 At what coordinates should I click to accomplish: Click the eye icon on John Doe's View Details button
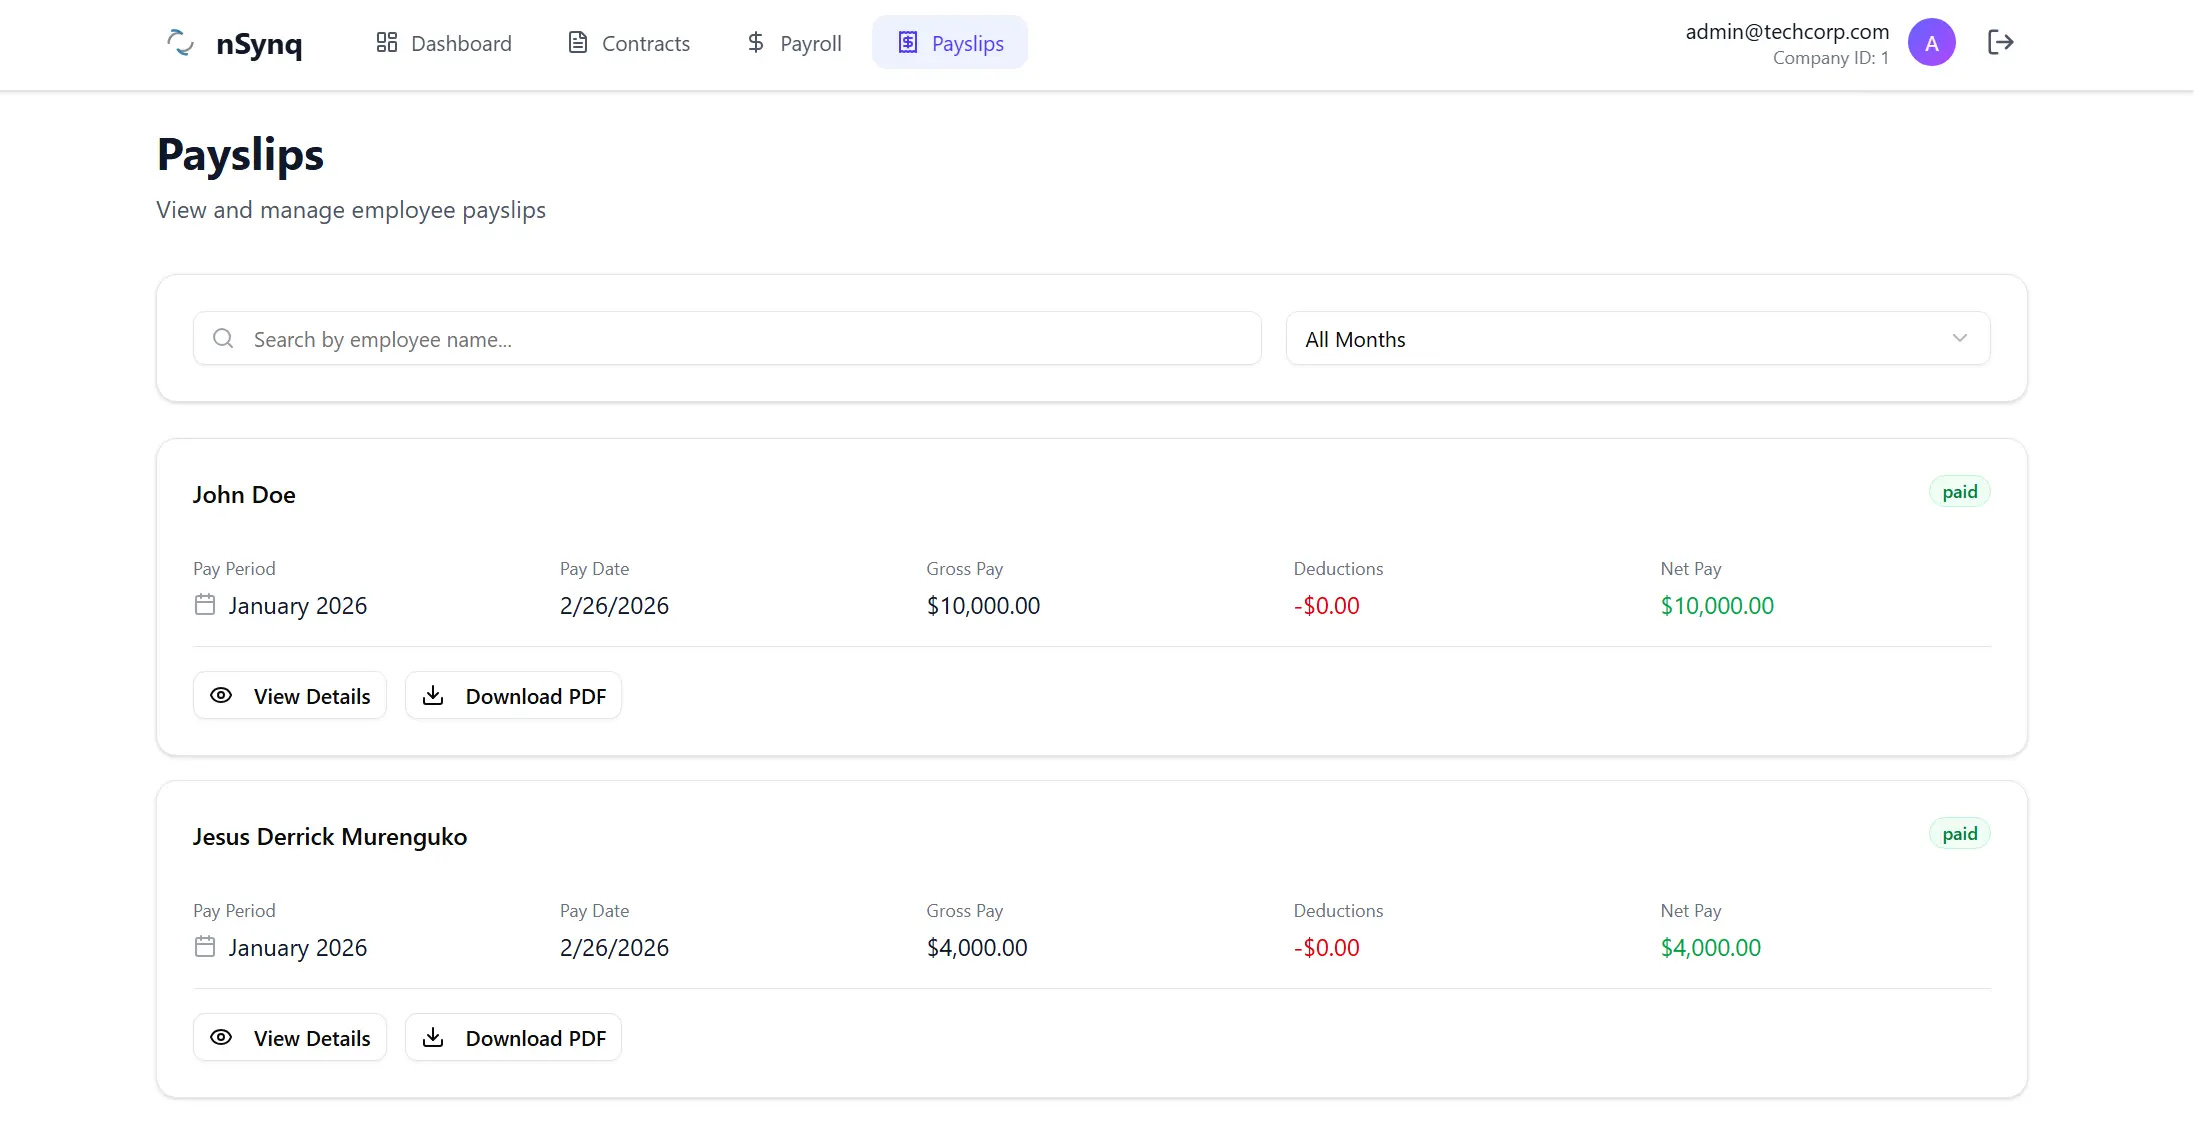pyautogui.click(x=221, y=695)
